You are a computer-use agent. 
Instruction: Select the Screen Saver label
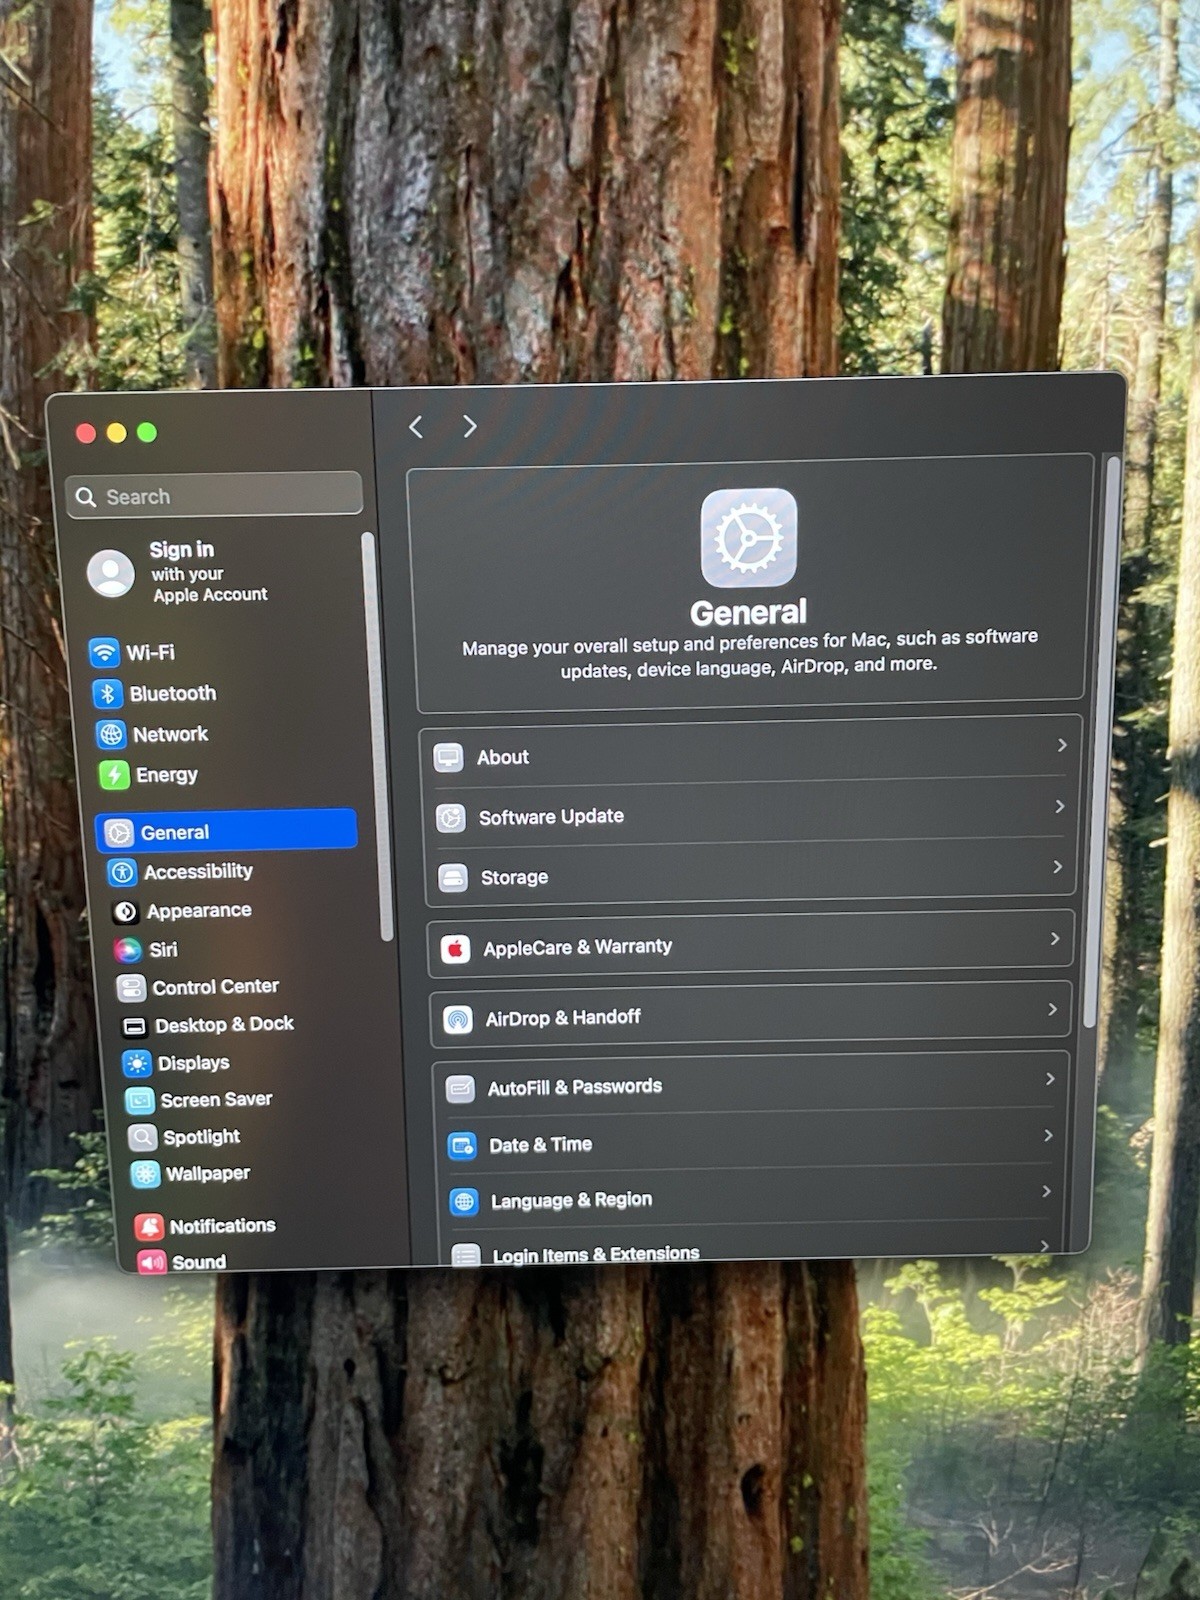pos(216,1100)
